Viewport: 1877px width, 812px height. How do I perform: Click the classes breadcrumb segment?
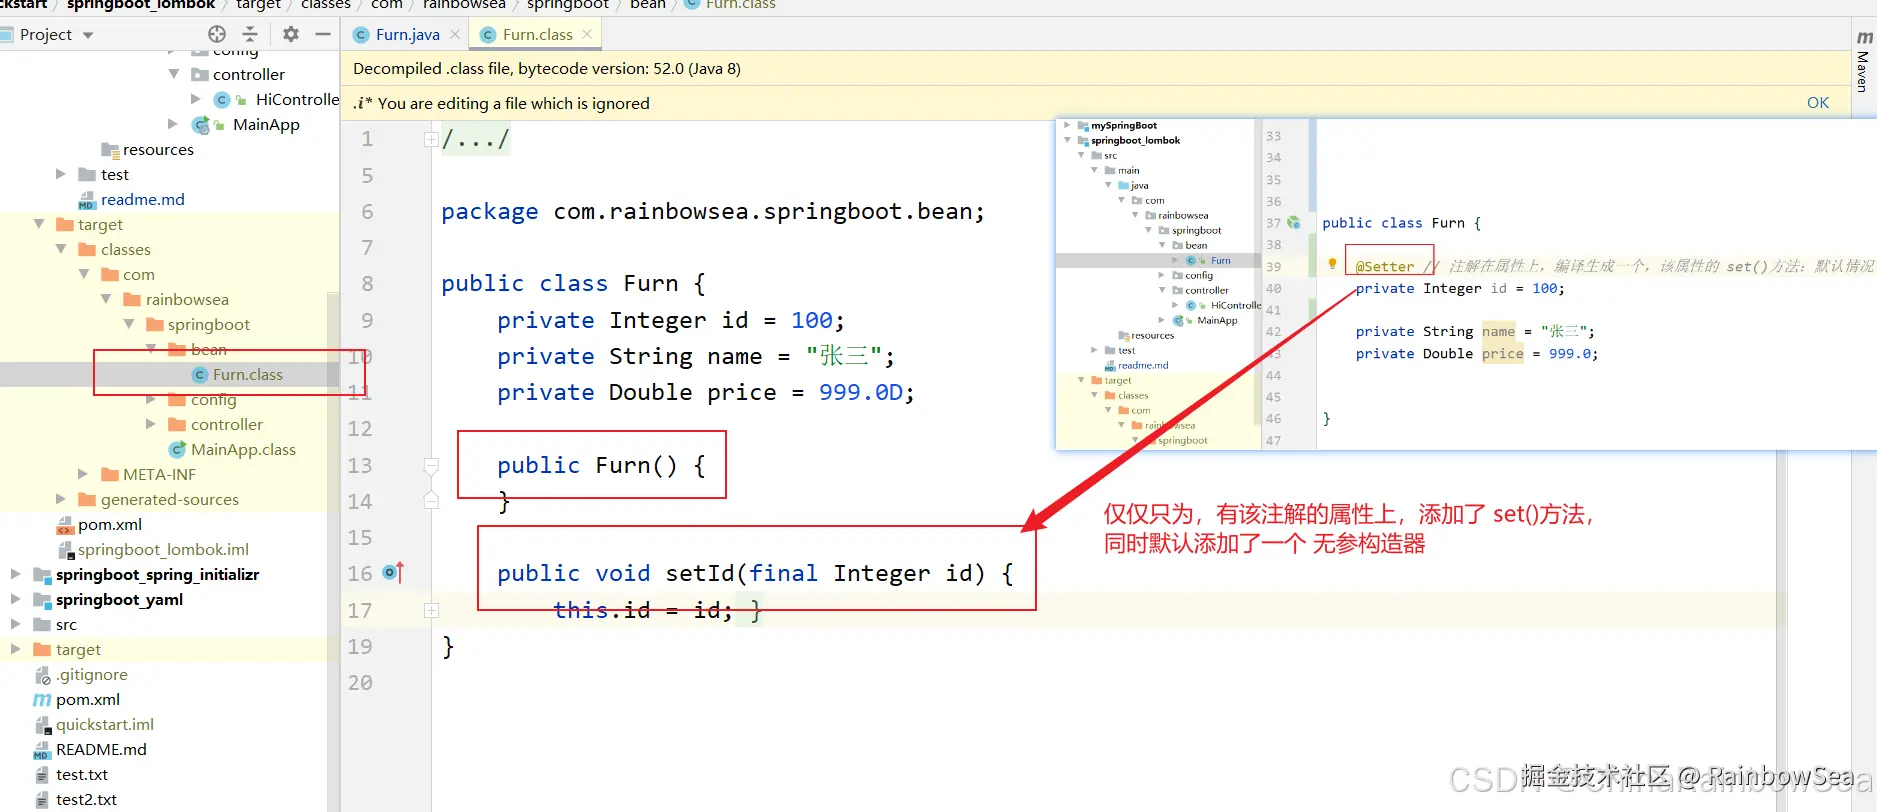[x=325, y=5]
